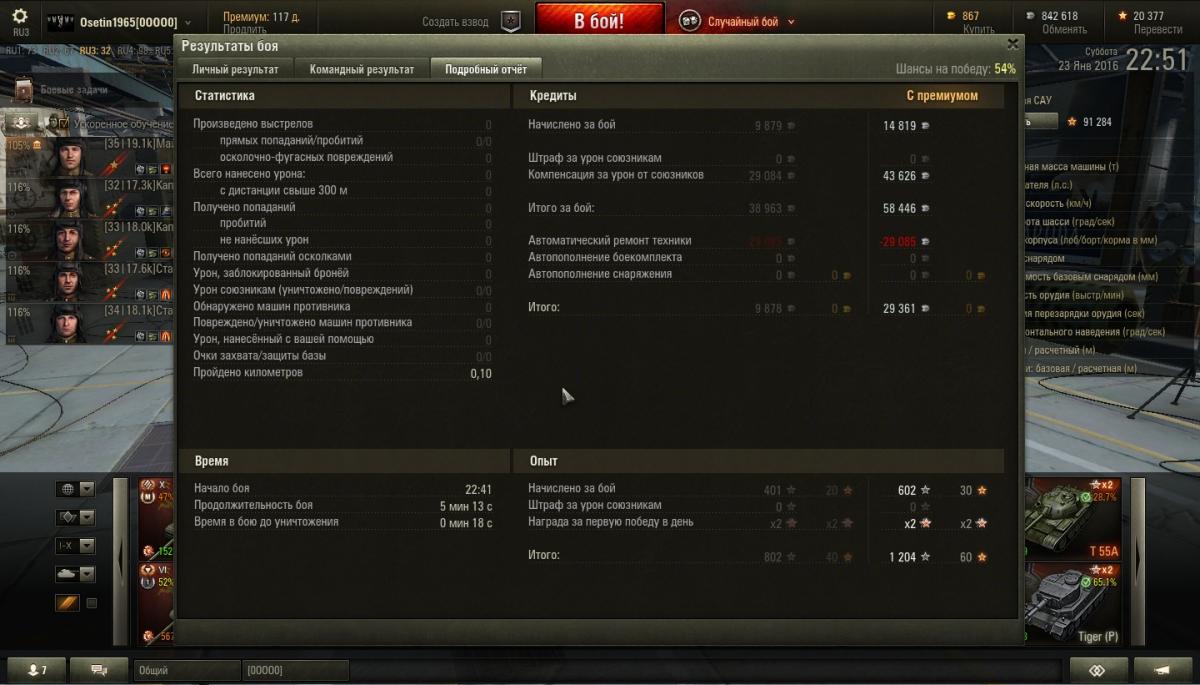Click the platoon emblem icon beside Создать взвод
Viewport: 1200px width, 685px height.
pyautogui.click(x=510, y=21)
